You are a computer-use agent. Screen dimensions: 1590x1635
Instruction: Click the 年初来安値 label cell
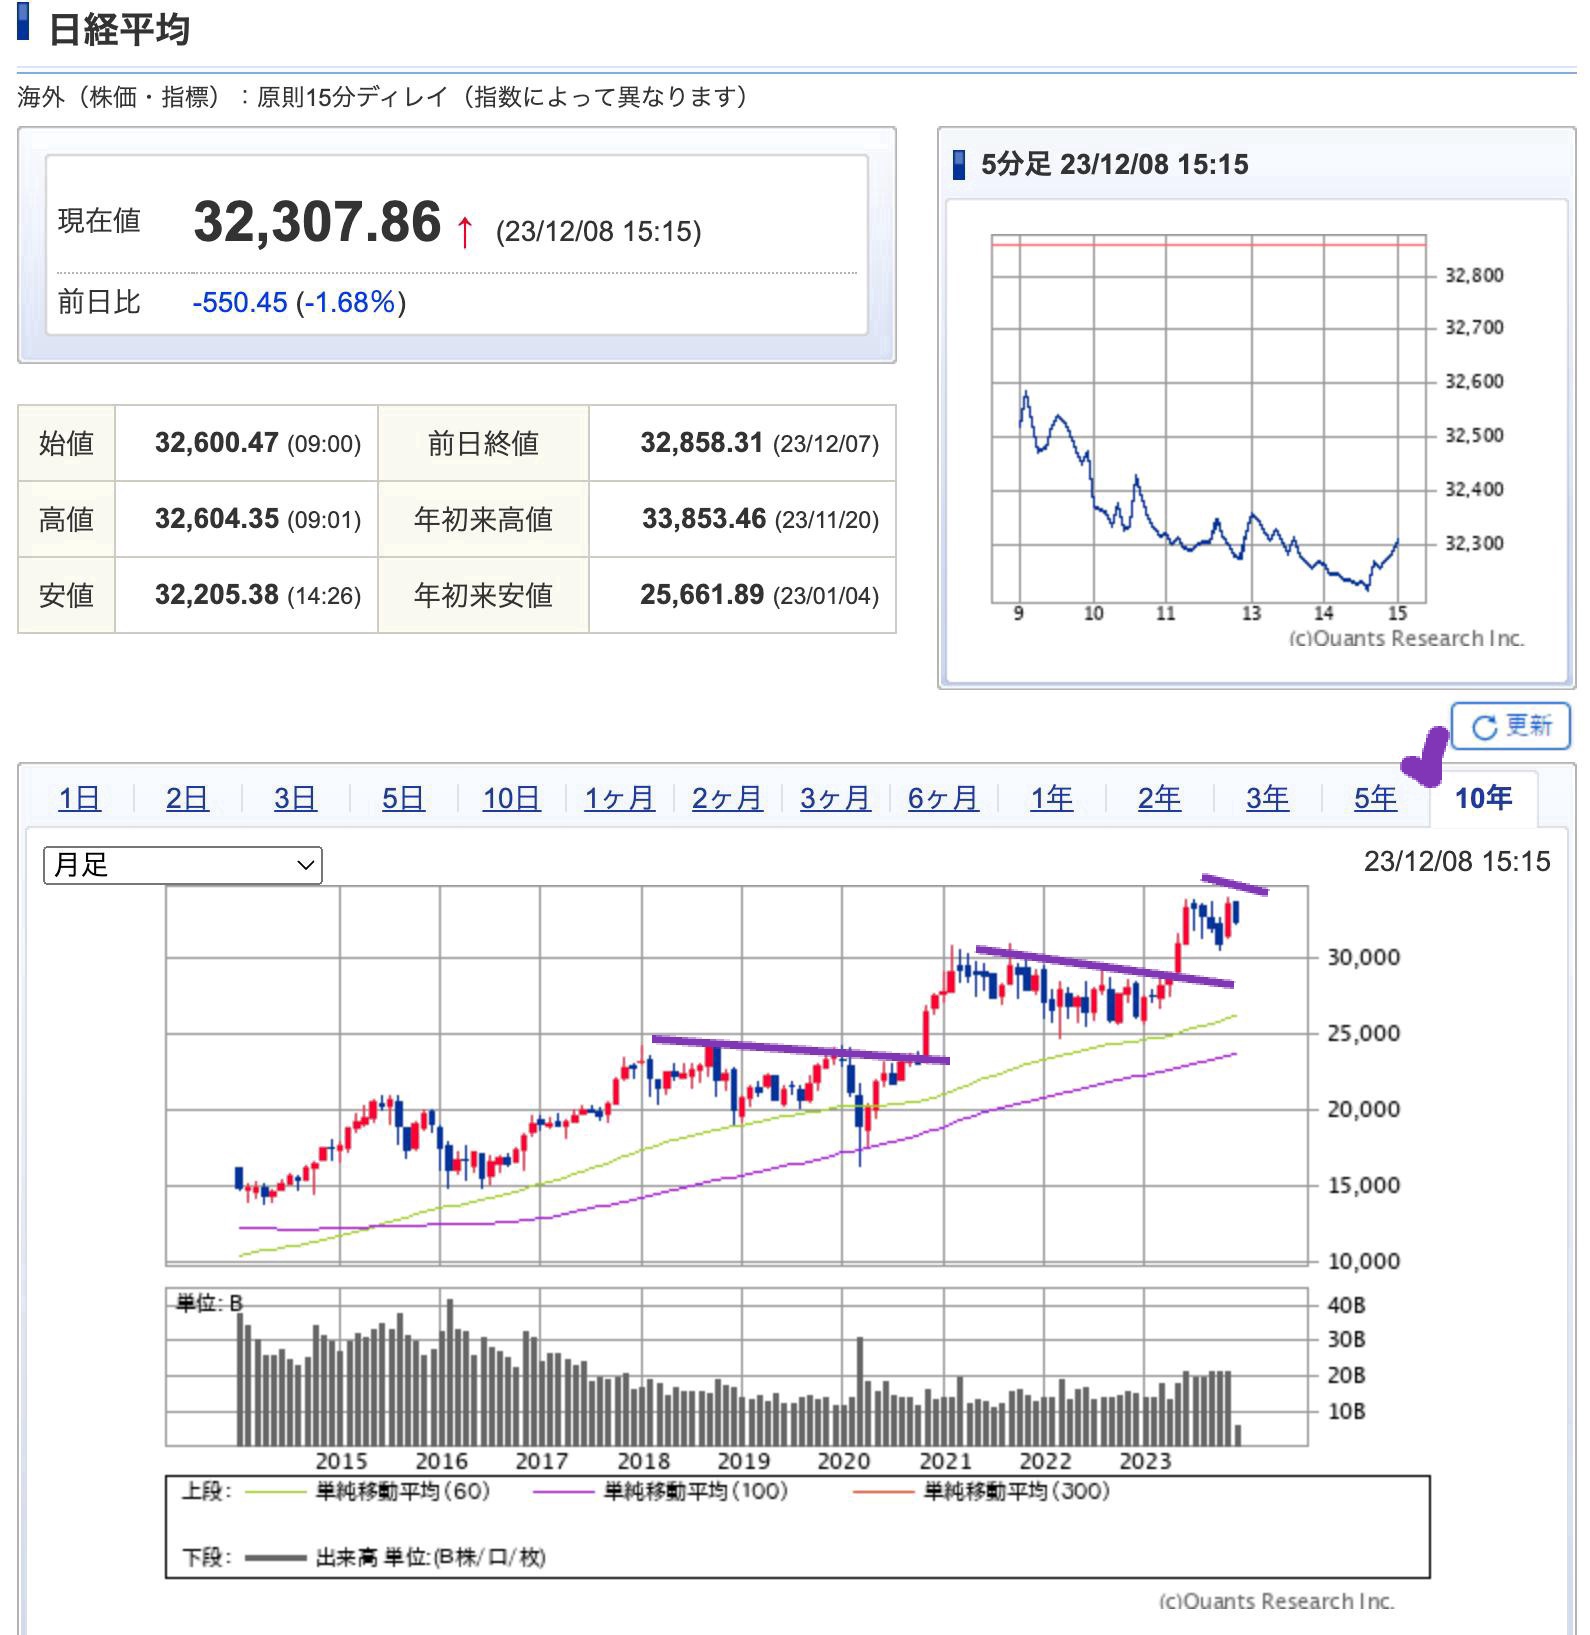[484, 595]
